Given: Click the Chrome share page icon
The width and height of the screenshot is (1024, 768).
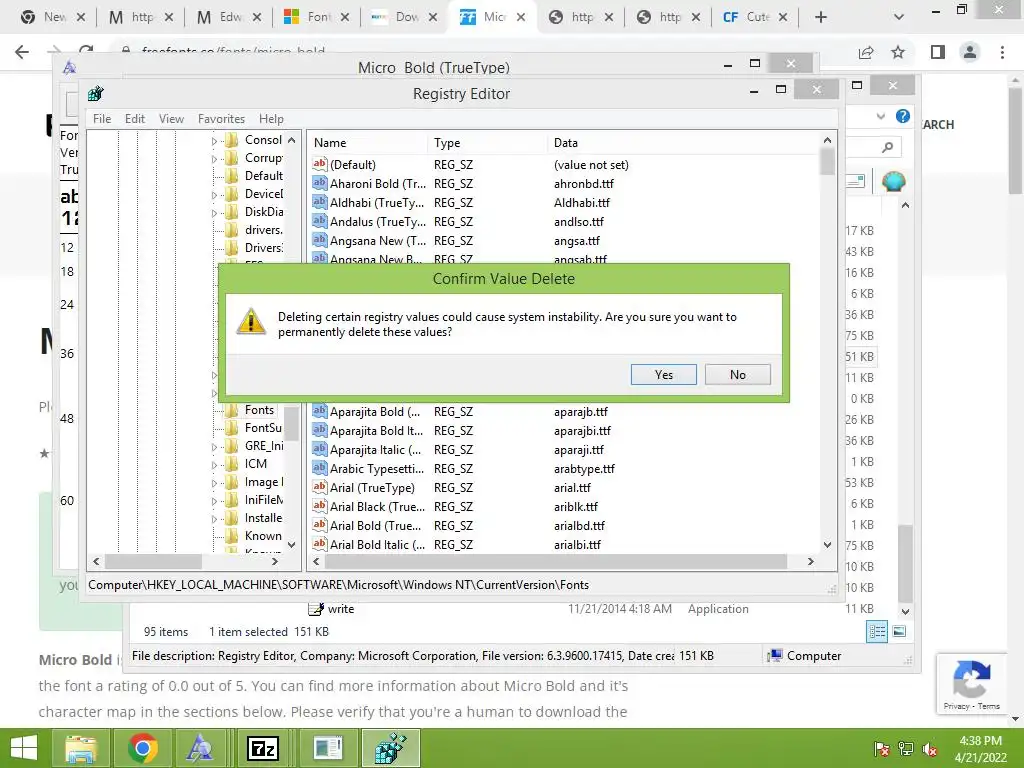Looking at the screenshot, I should tap(866, 52).
